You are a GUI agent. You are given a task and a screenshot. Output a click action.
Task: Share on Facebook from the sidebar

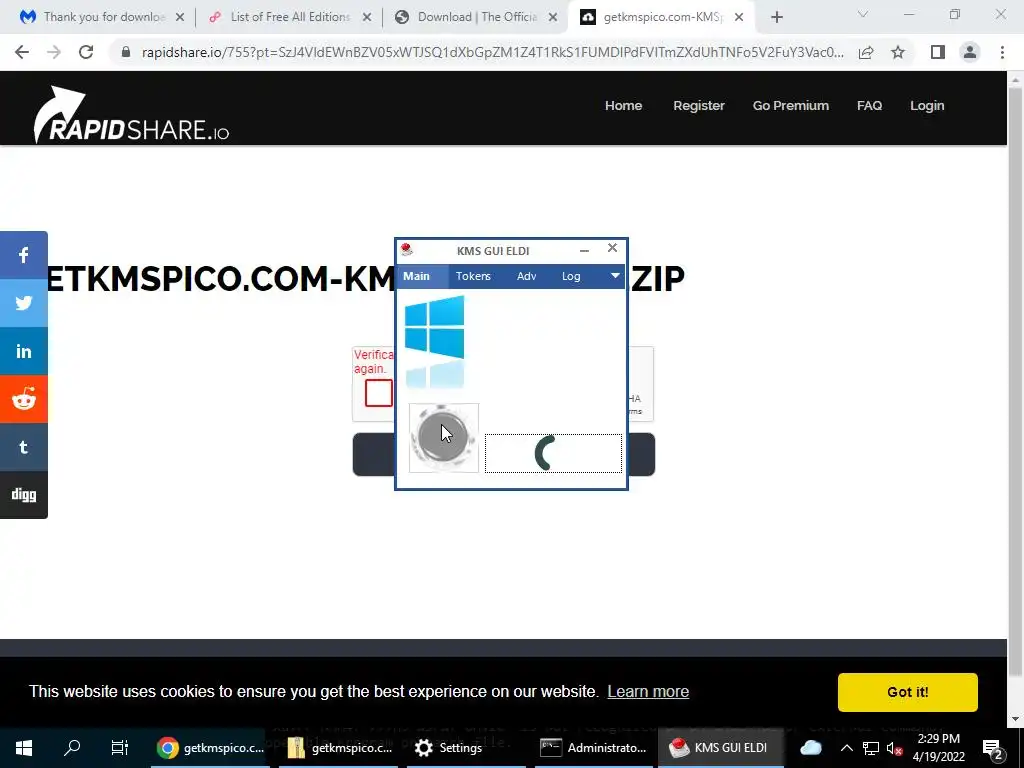click(x=24, y=255)
